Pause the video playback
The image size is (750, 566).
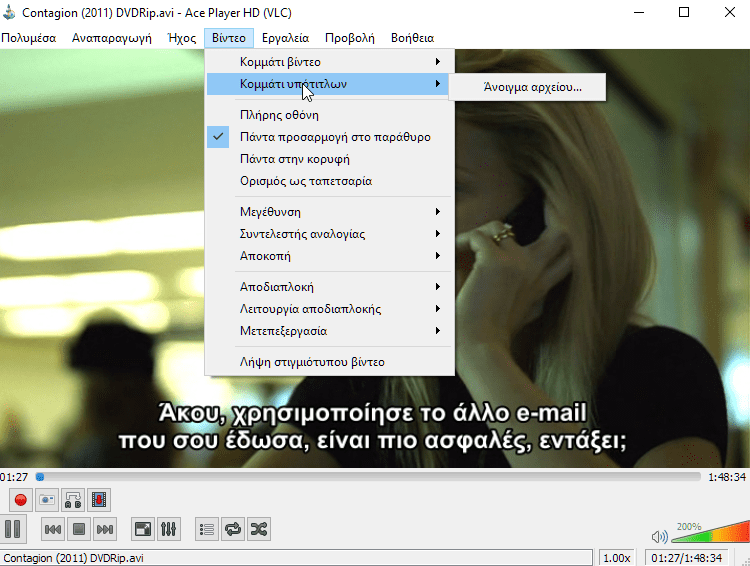(14, 528)
